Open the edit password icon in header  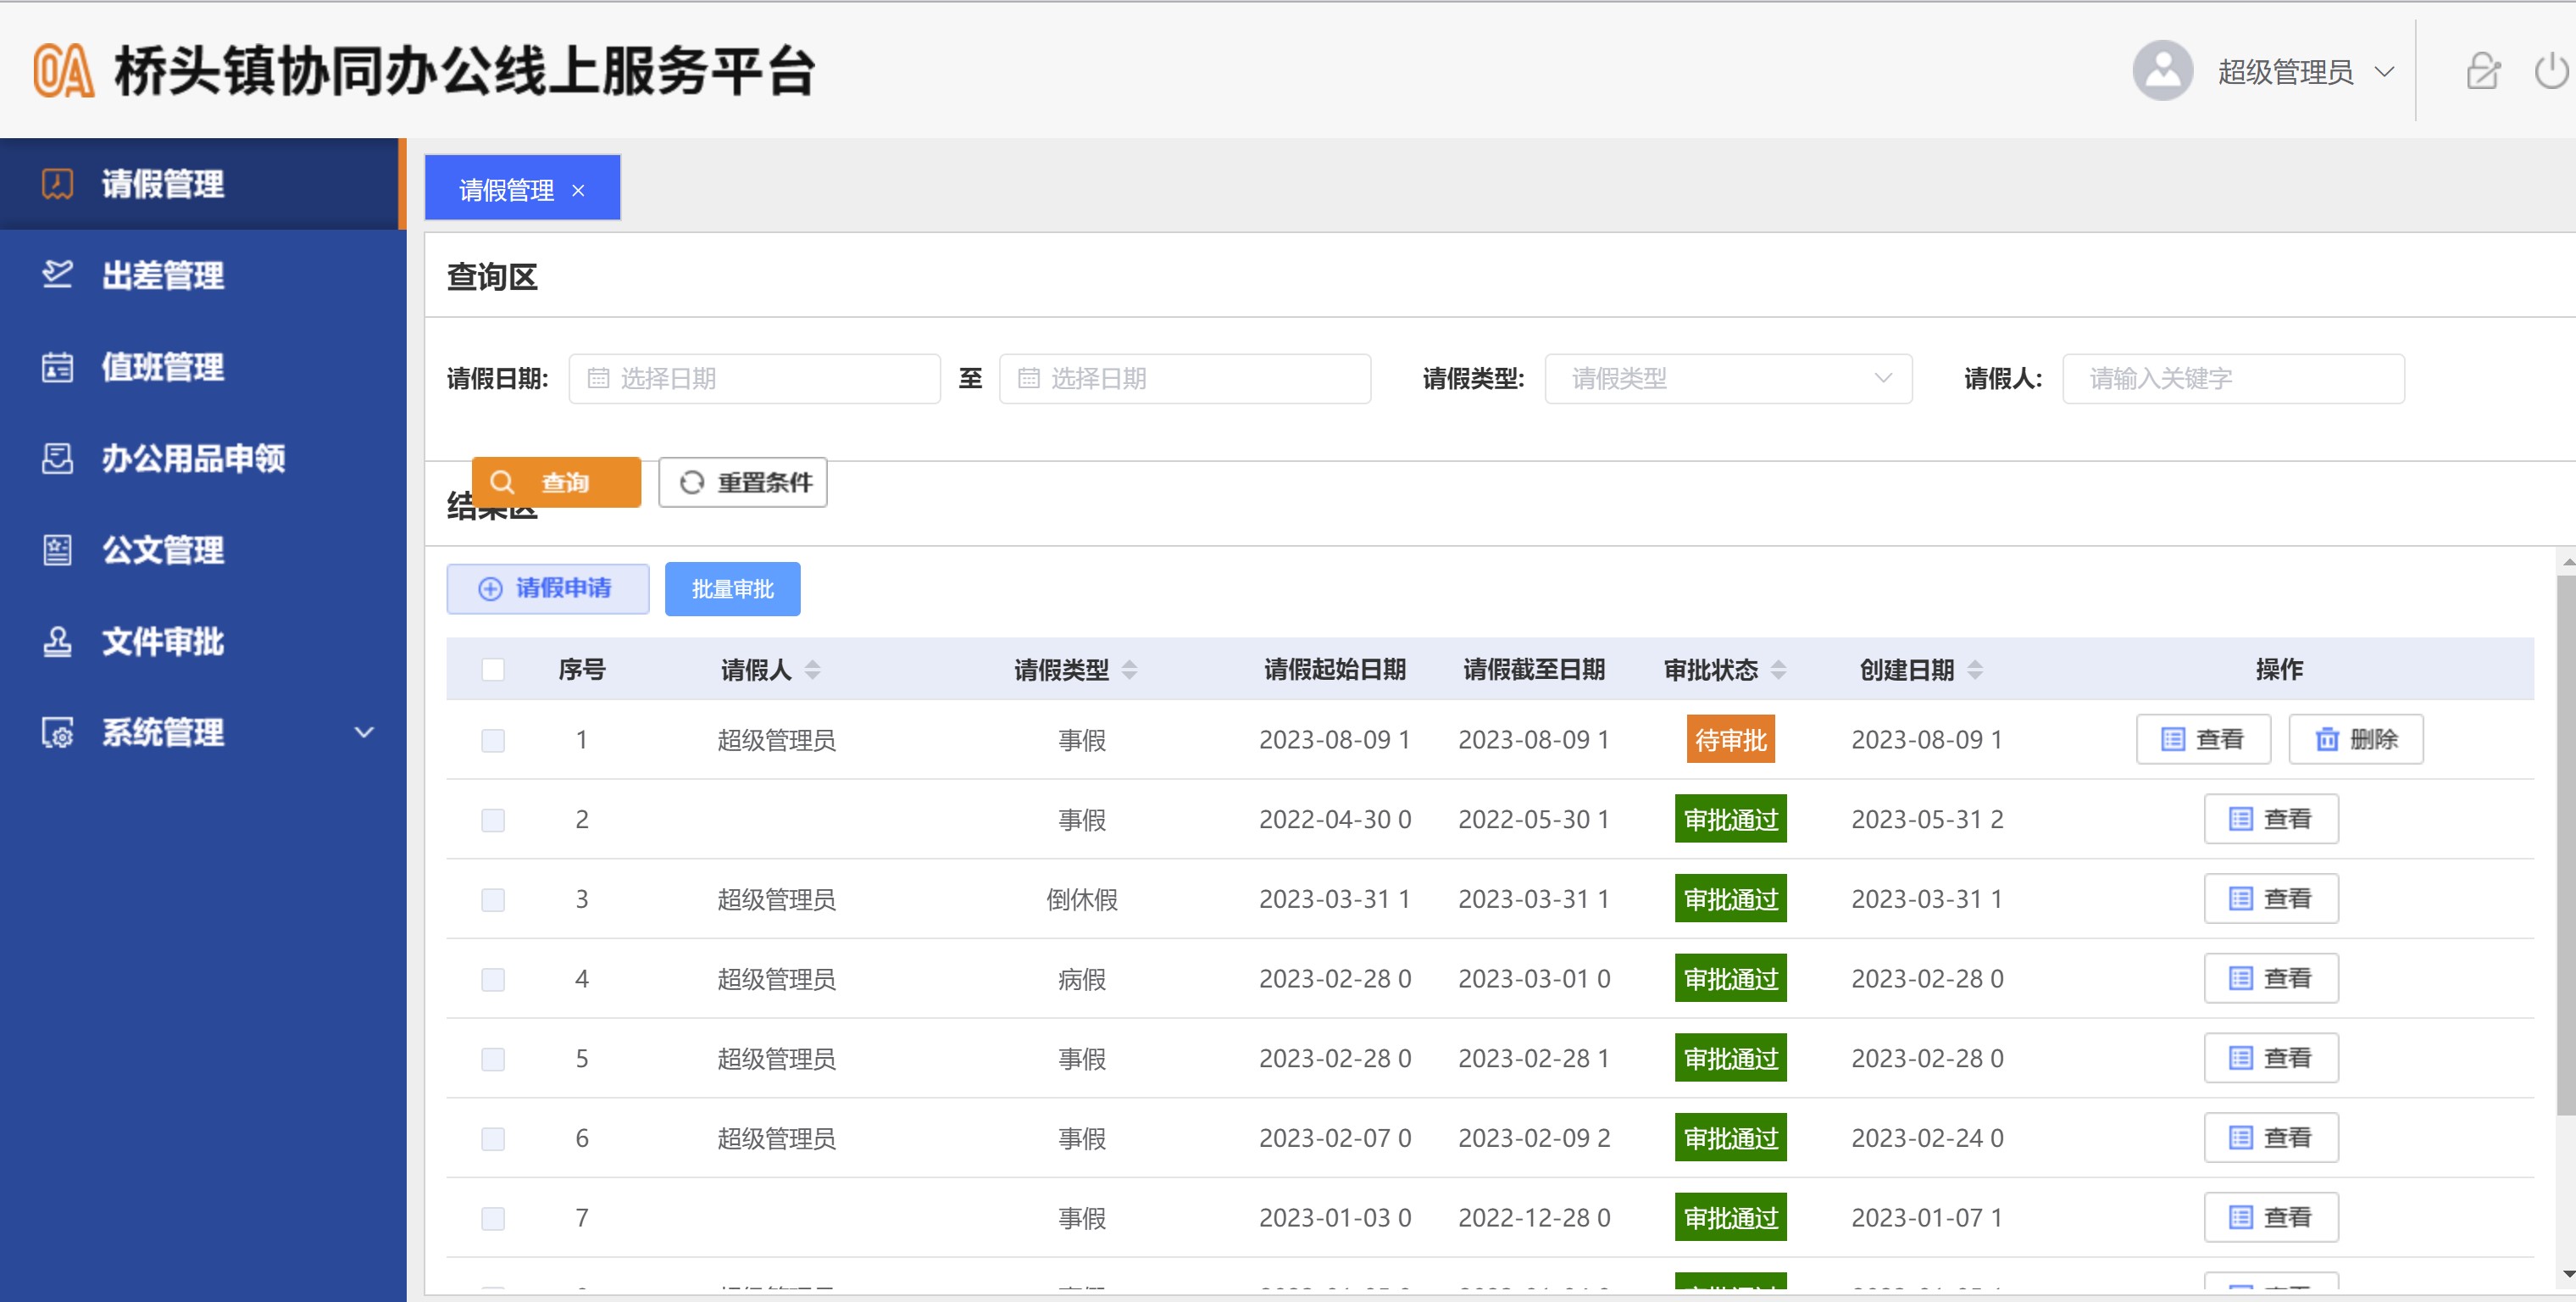(x=2483, y=71)
